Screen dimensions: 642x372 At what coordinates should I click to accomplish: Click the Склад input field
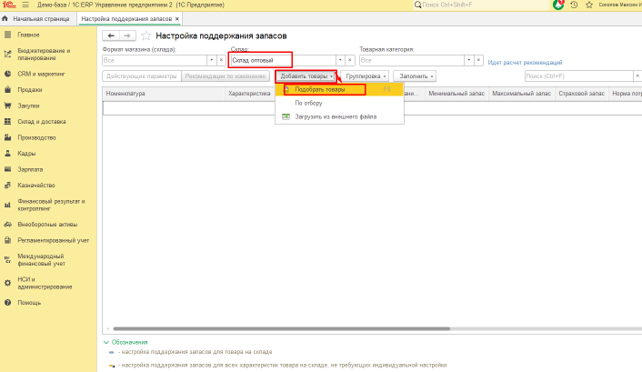[x=283, y=60]
